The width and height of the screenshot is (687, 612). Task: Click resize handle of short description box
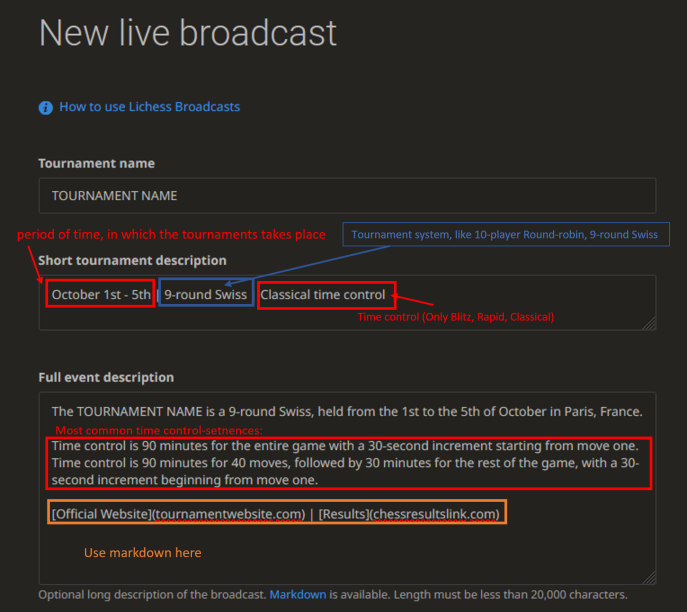coord(649,323)
